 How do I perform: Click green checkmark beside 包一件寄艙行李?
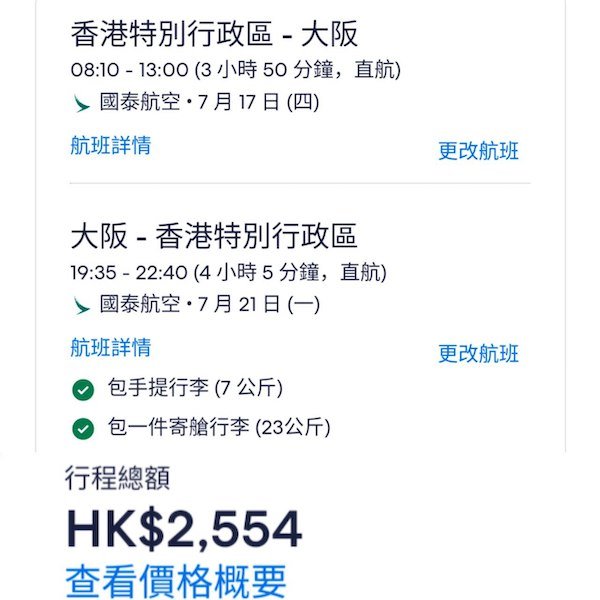[x=83, y=429]
